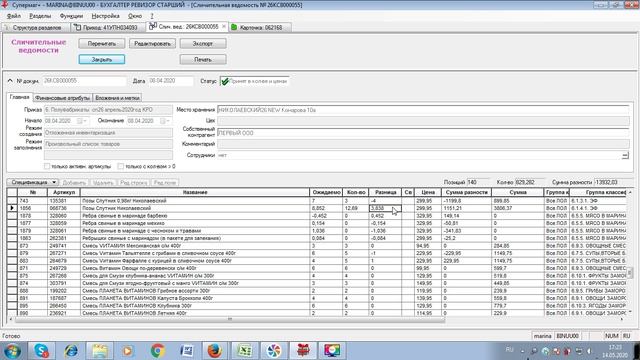Click the Печать button
Viewport: 640px width, 360px height.
coord(203,60)
